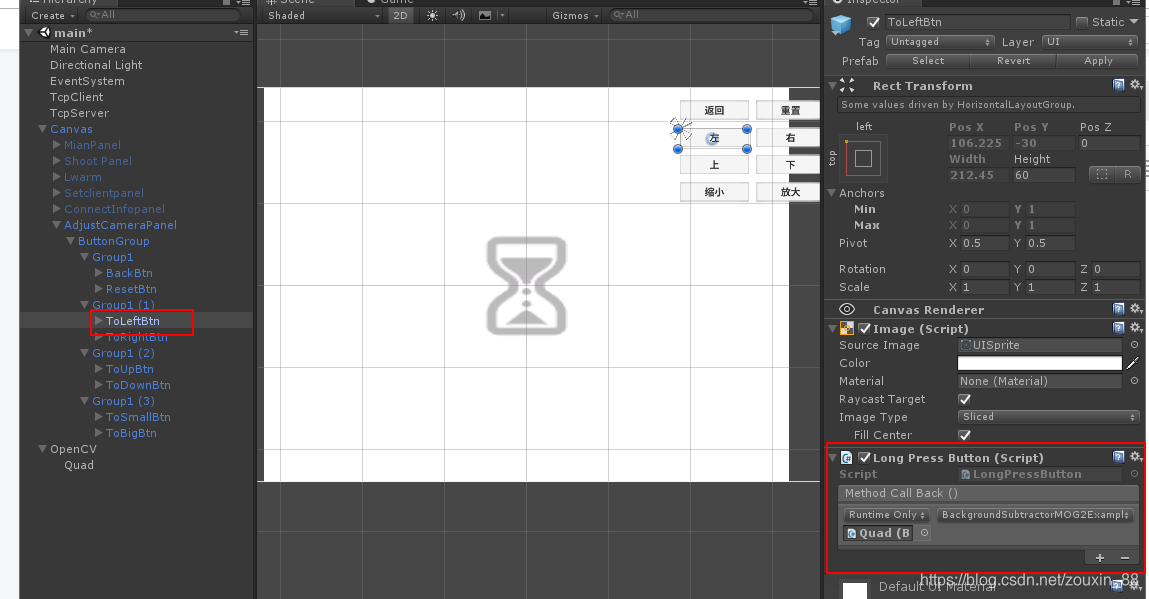Toggle raw edit mode R button
1149x599 pixels.
point(1127,174)
